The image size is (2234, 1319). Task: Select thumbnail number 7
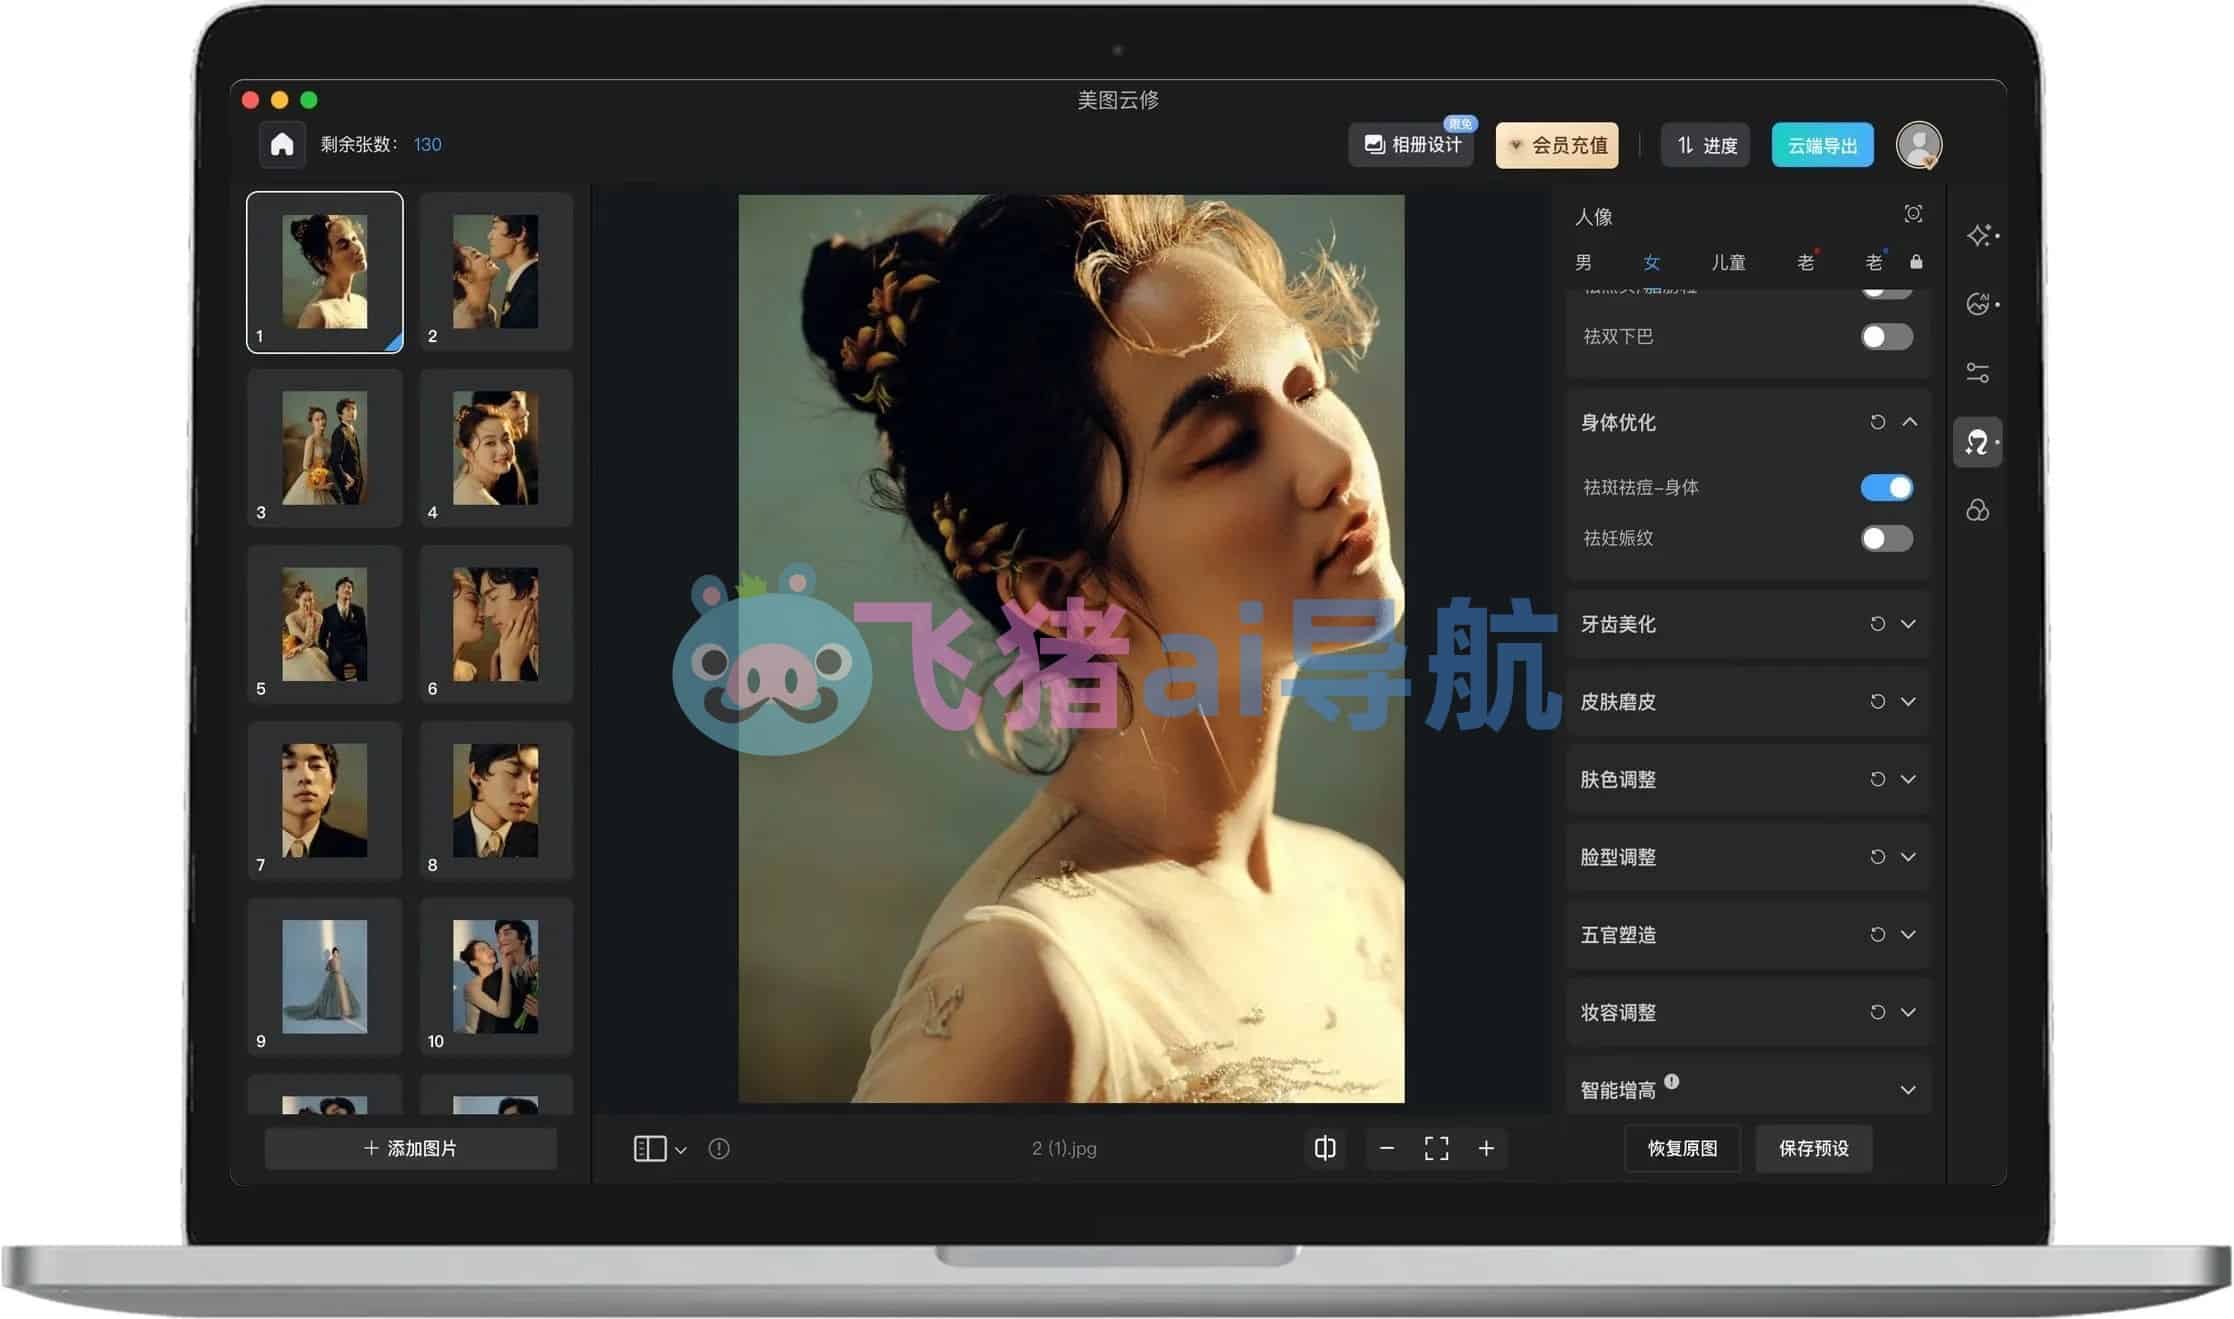(325, 800)
